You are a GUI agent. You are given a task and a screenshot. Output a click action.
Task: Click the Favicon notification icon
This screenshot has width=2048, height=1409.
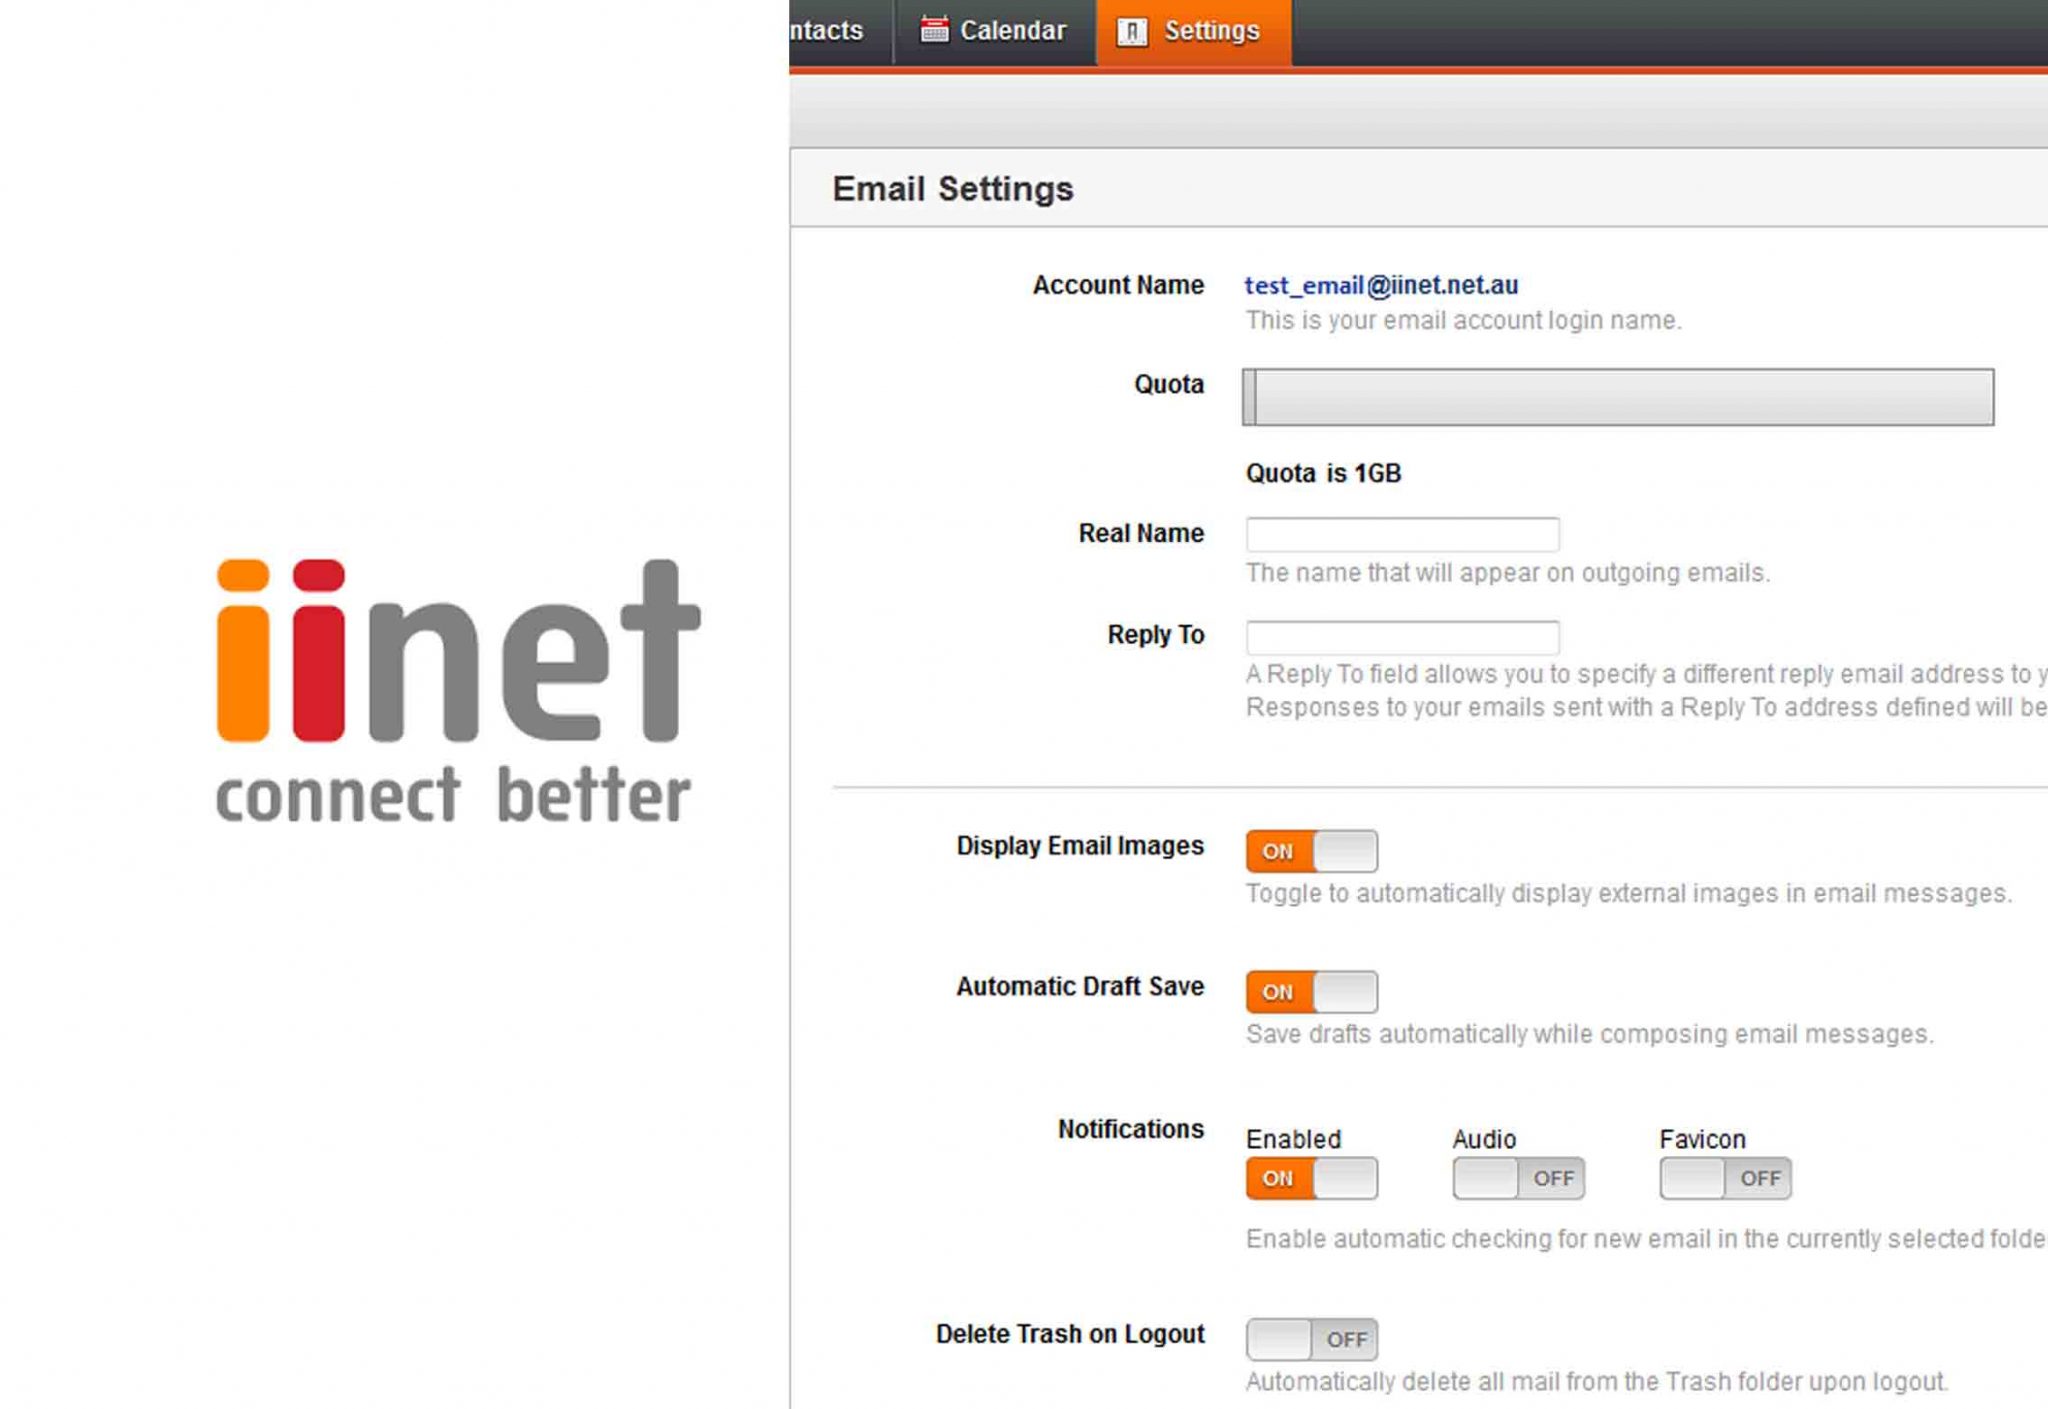pos(1726,1177)
